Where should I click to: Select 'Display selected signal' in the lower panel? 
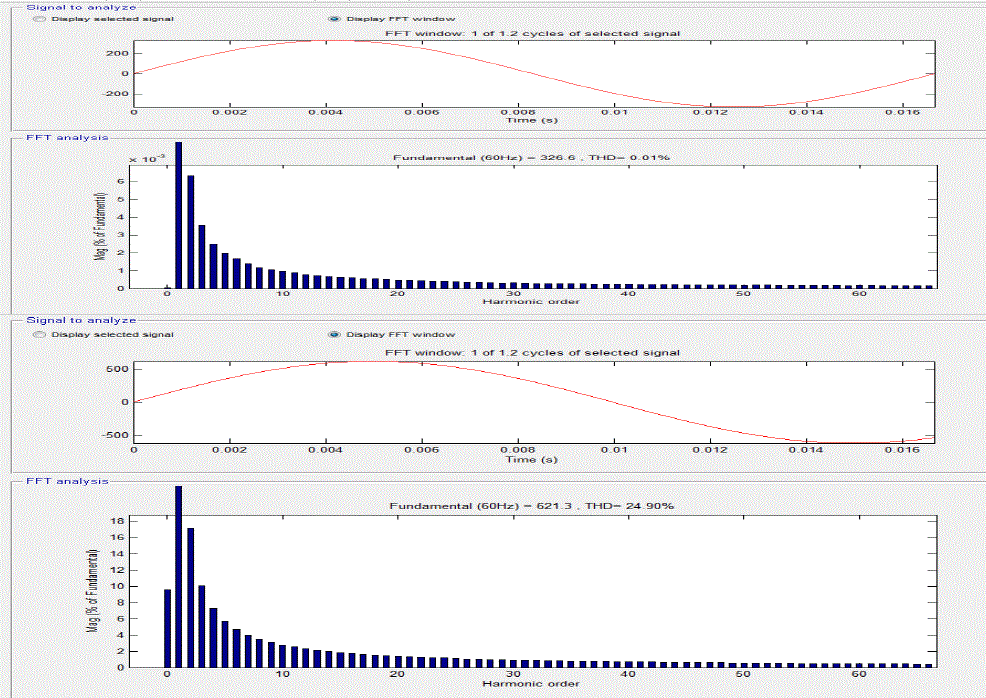(x=39, y=334)
